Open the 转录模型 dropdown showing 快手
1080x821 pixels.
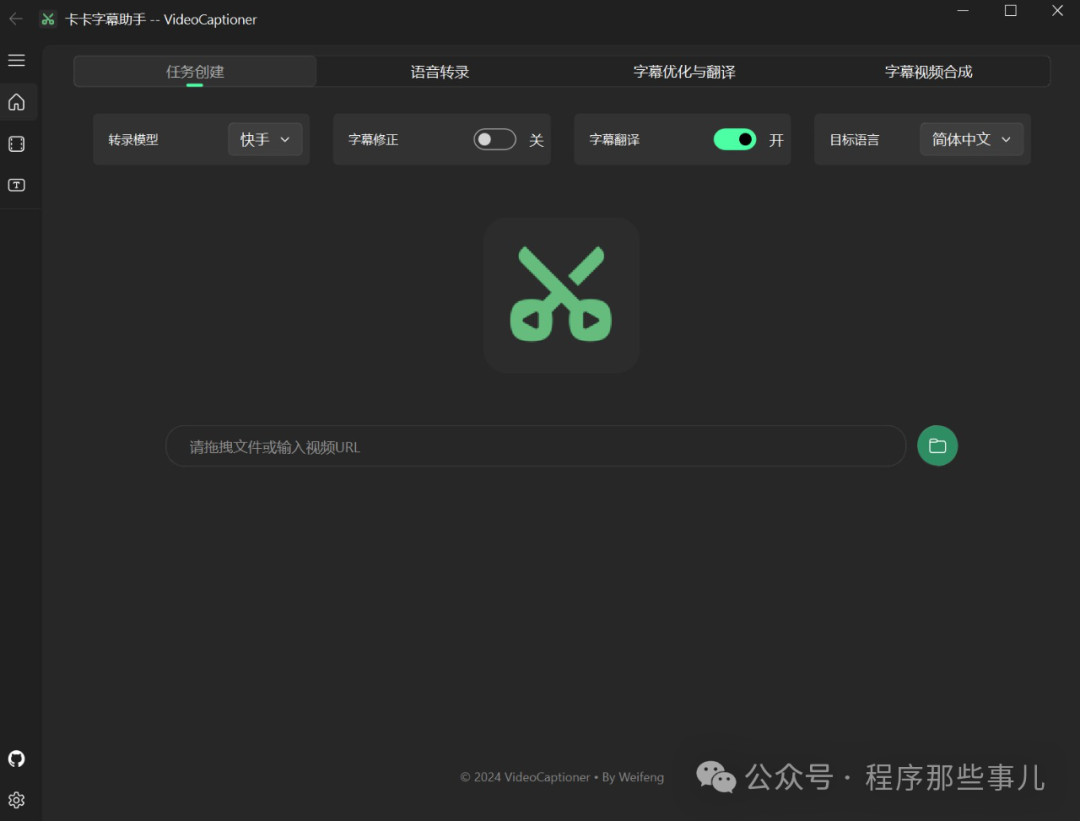pyautogui.click(x=265, y=140)
